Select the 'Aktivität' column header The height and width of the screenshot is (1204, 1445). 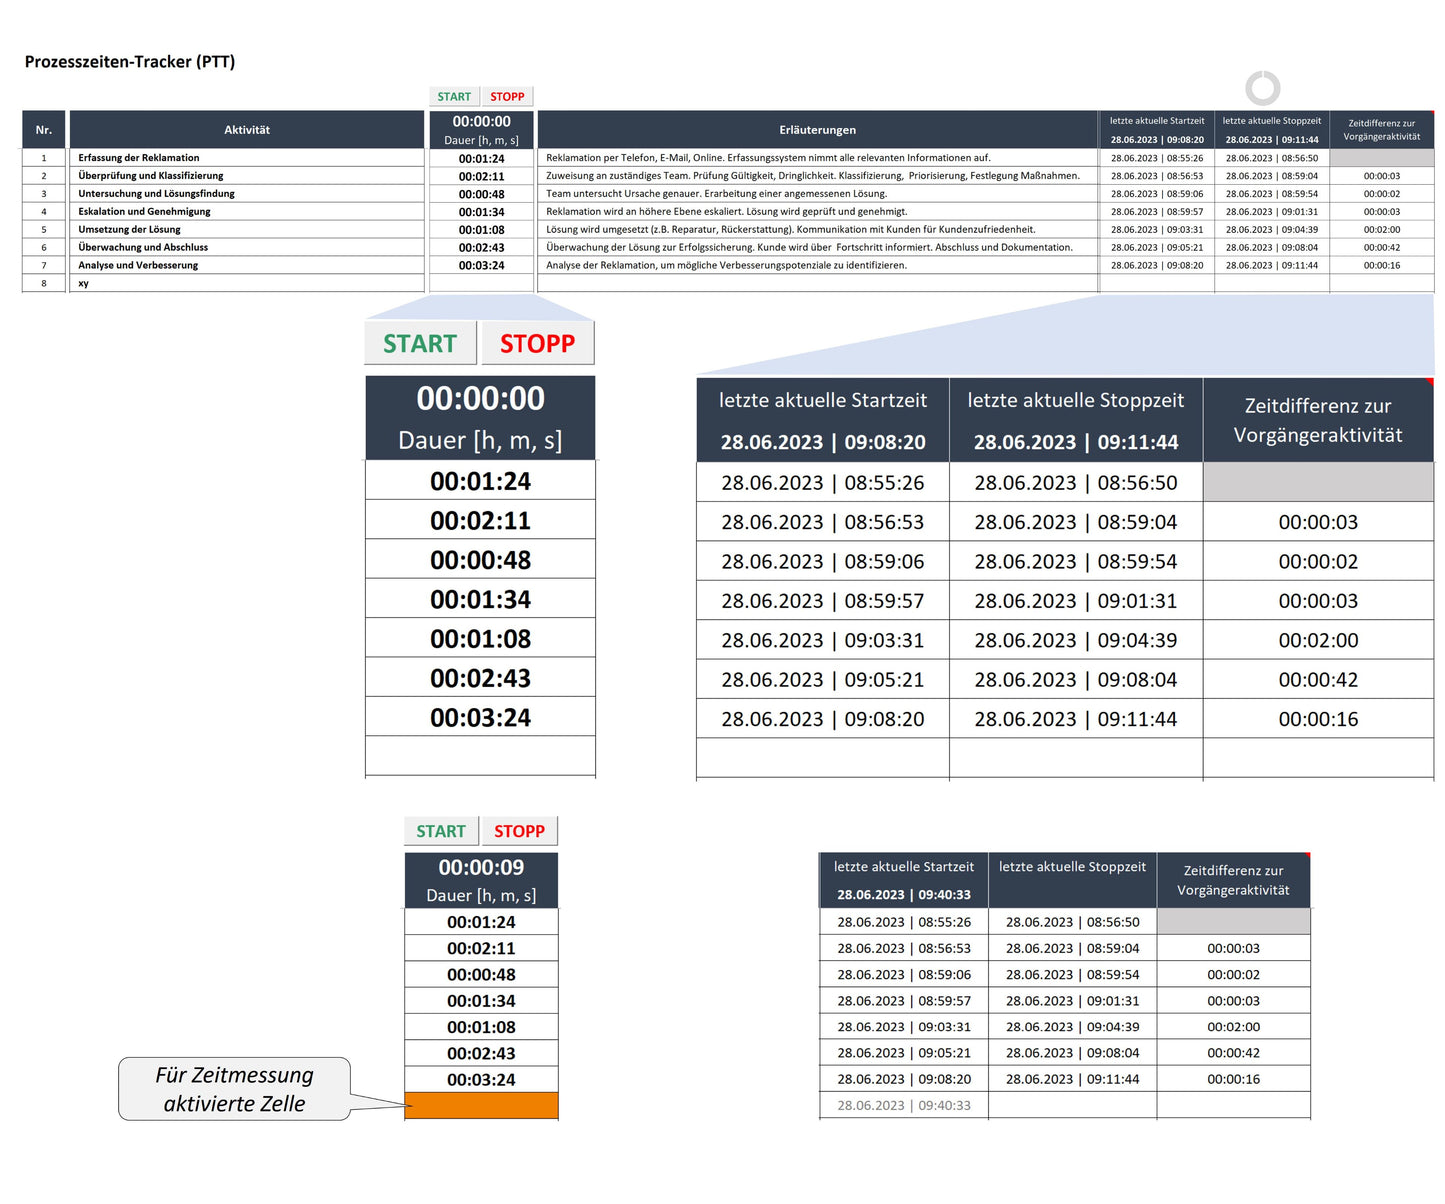247,130
